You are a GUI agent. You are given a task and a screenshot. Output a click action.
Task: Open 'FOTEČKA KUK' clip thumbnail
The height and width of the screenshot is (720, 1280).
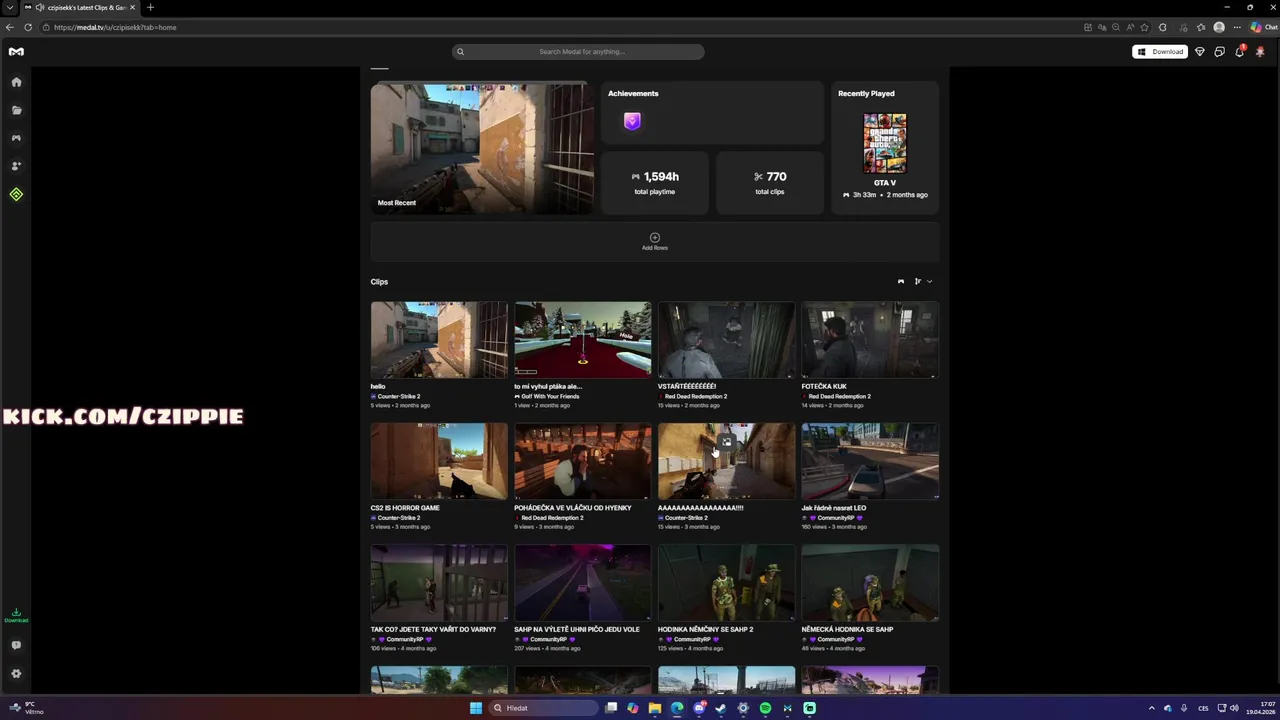(x=870, y=340)
